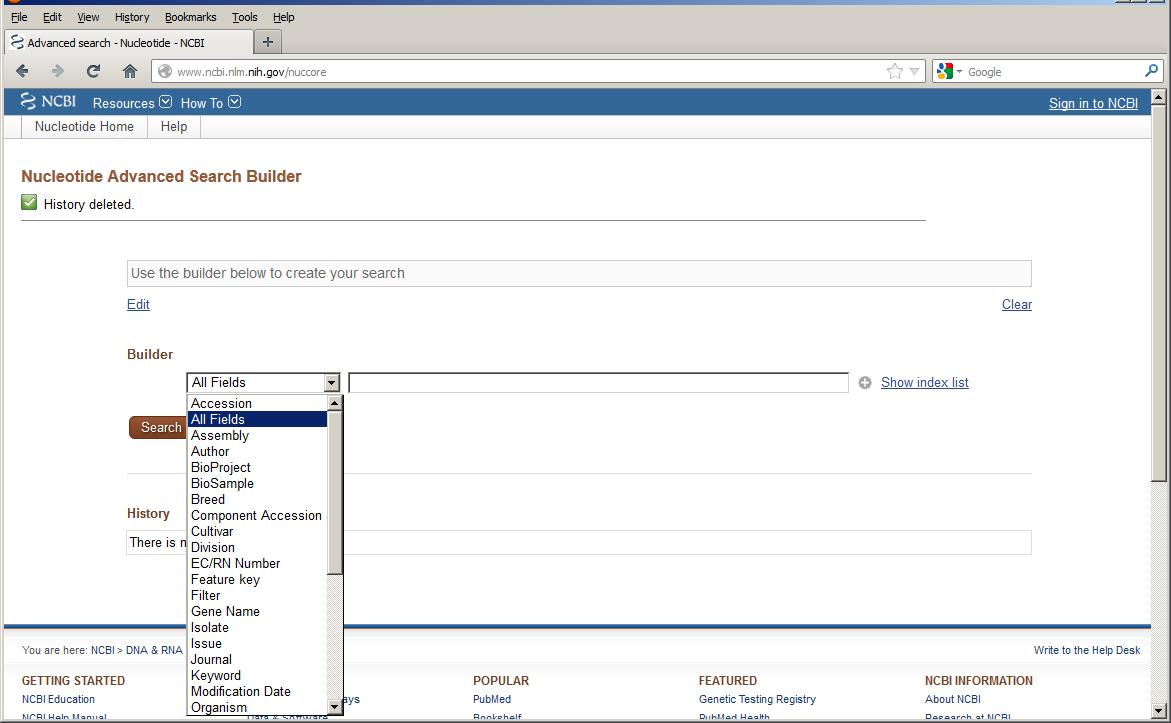Reload the page with the refresh icon
The image size is (1171, 723).
[x=93, y=71]
